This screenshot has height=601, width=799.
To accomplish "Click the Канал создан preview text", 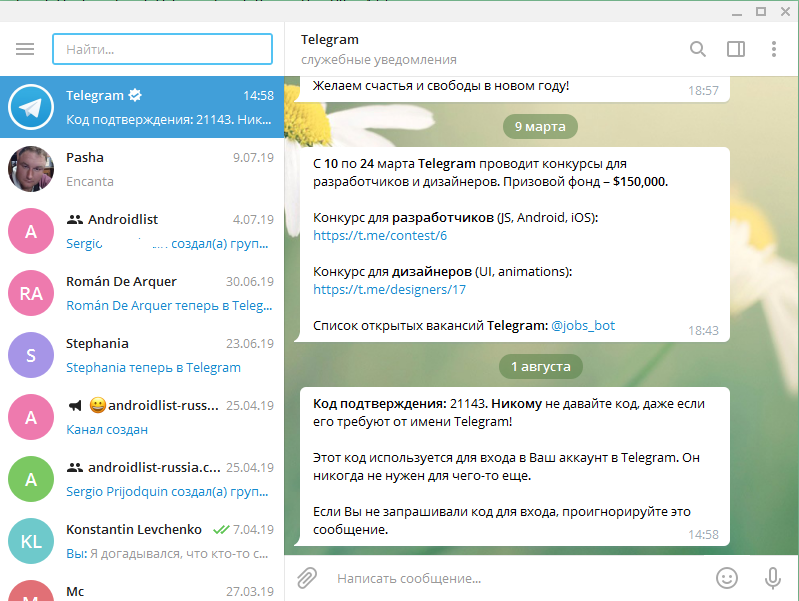I will [x=107, y=430].
